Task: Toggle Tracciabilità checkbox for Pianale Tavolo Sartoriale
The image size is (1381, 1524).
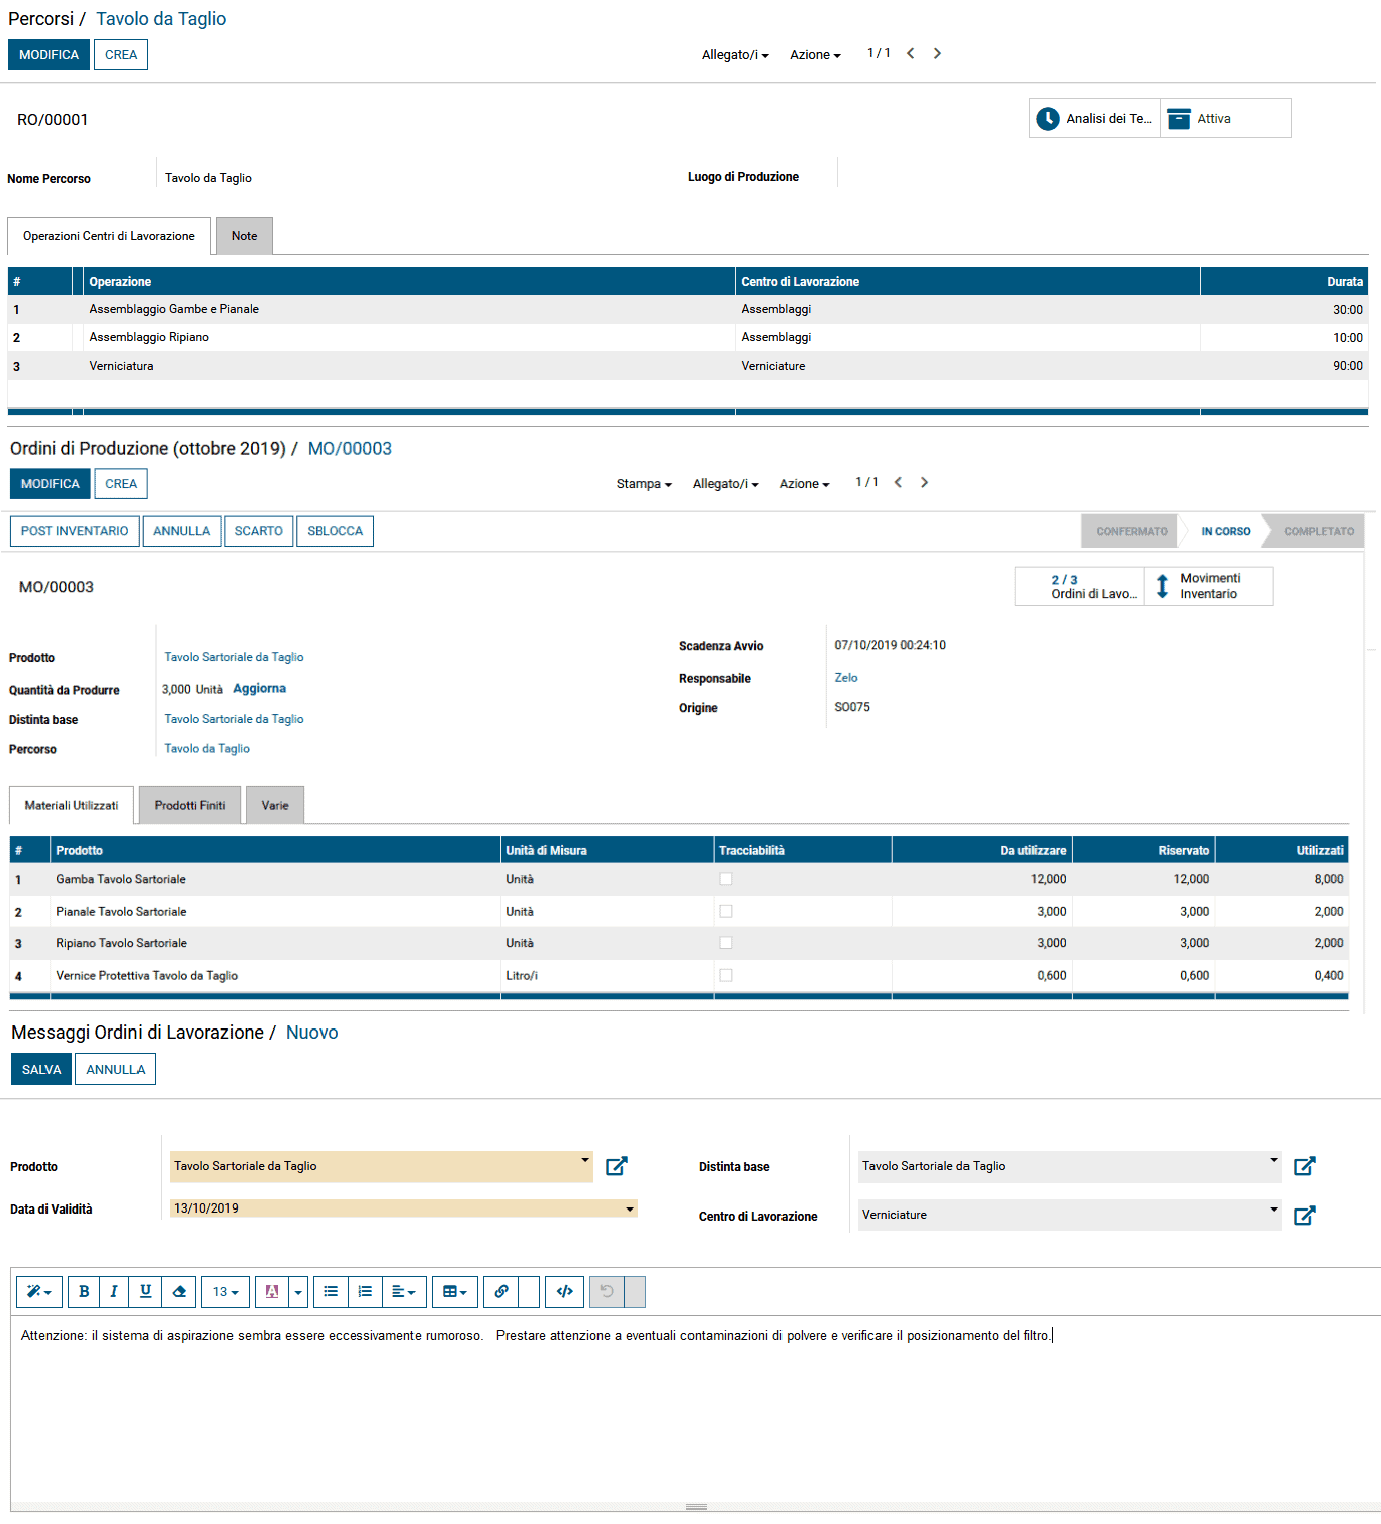Action: (x=726, y=911)
